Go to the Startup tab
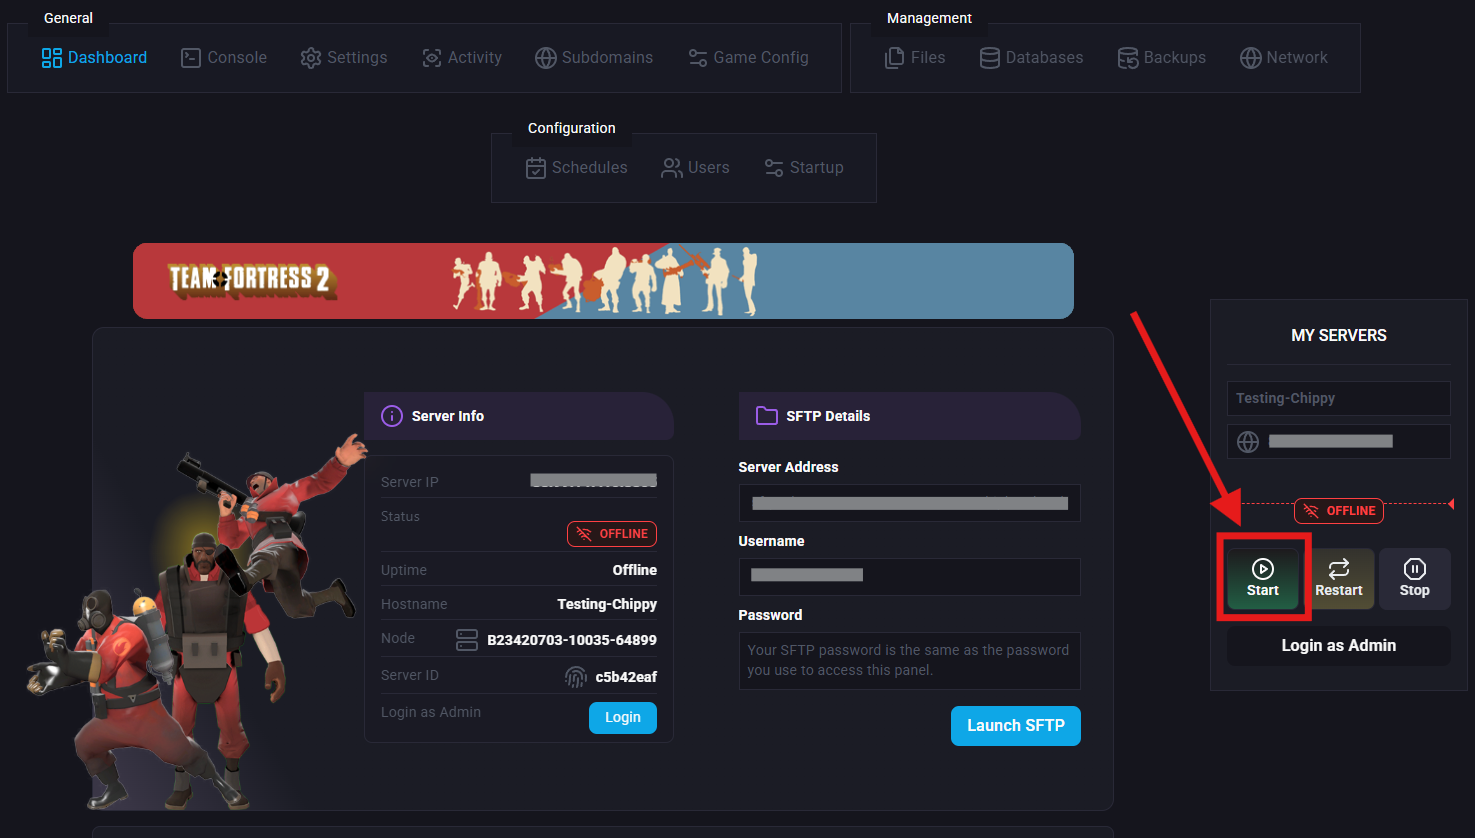The width and height of the screenshot is (1475, 838). point(803,168)
